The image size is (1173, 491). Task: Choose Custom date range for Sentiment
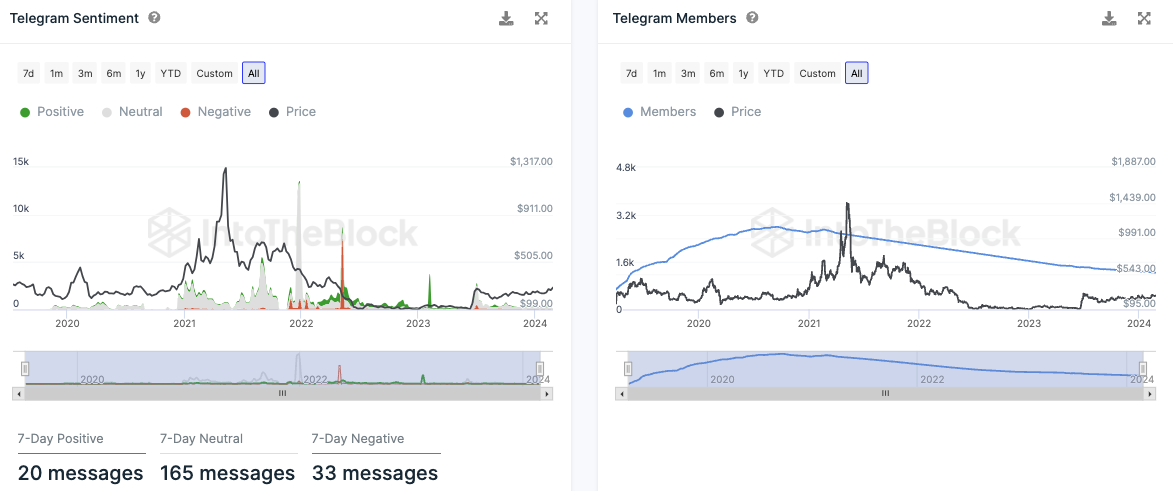coord(214,73)
